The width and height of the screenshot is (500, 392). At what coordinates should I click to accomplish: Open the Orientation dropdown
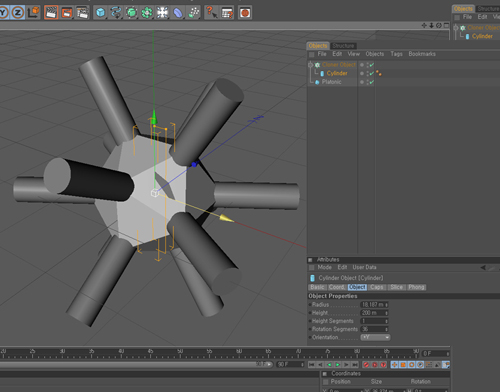pyautogui.click(x=375, y=337)
